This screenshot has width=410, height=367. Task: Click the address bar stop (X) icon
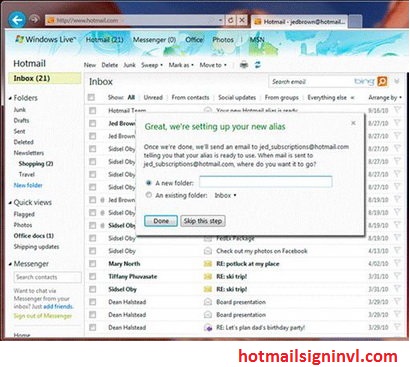(242, 20)
